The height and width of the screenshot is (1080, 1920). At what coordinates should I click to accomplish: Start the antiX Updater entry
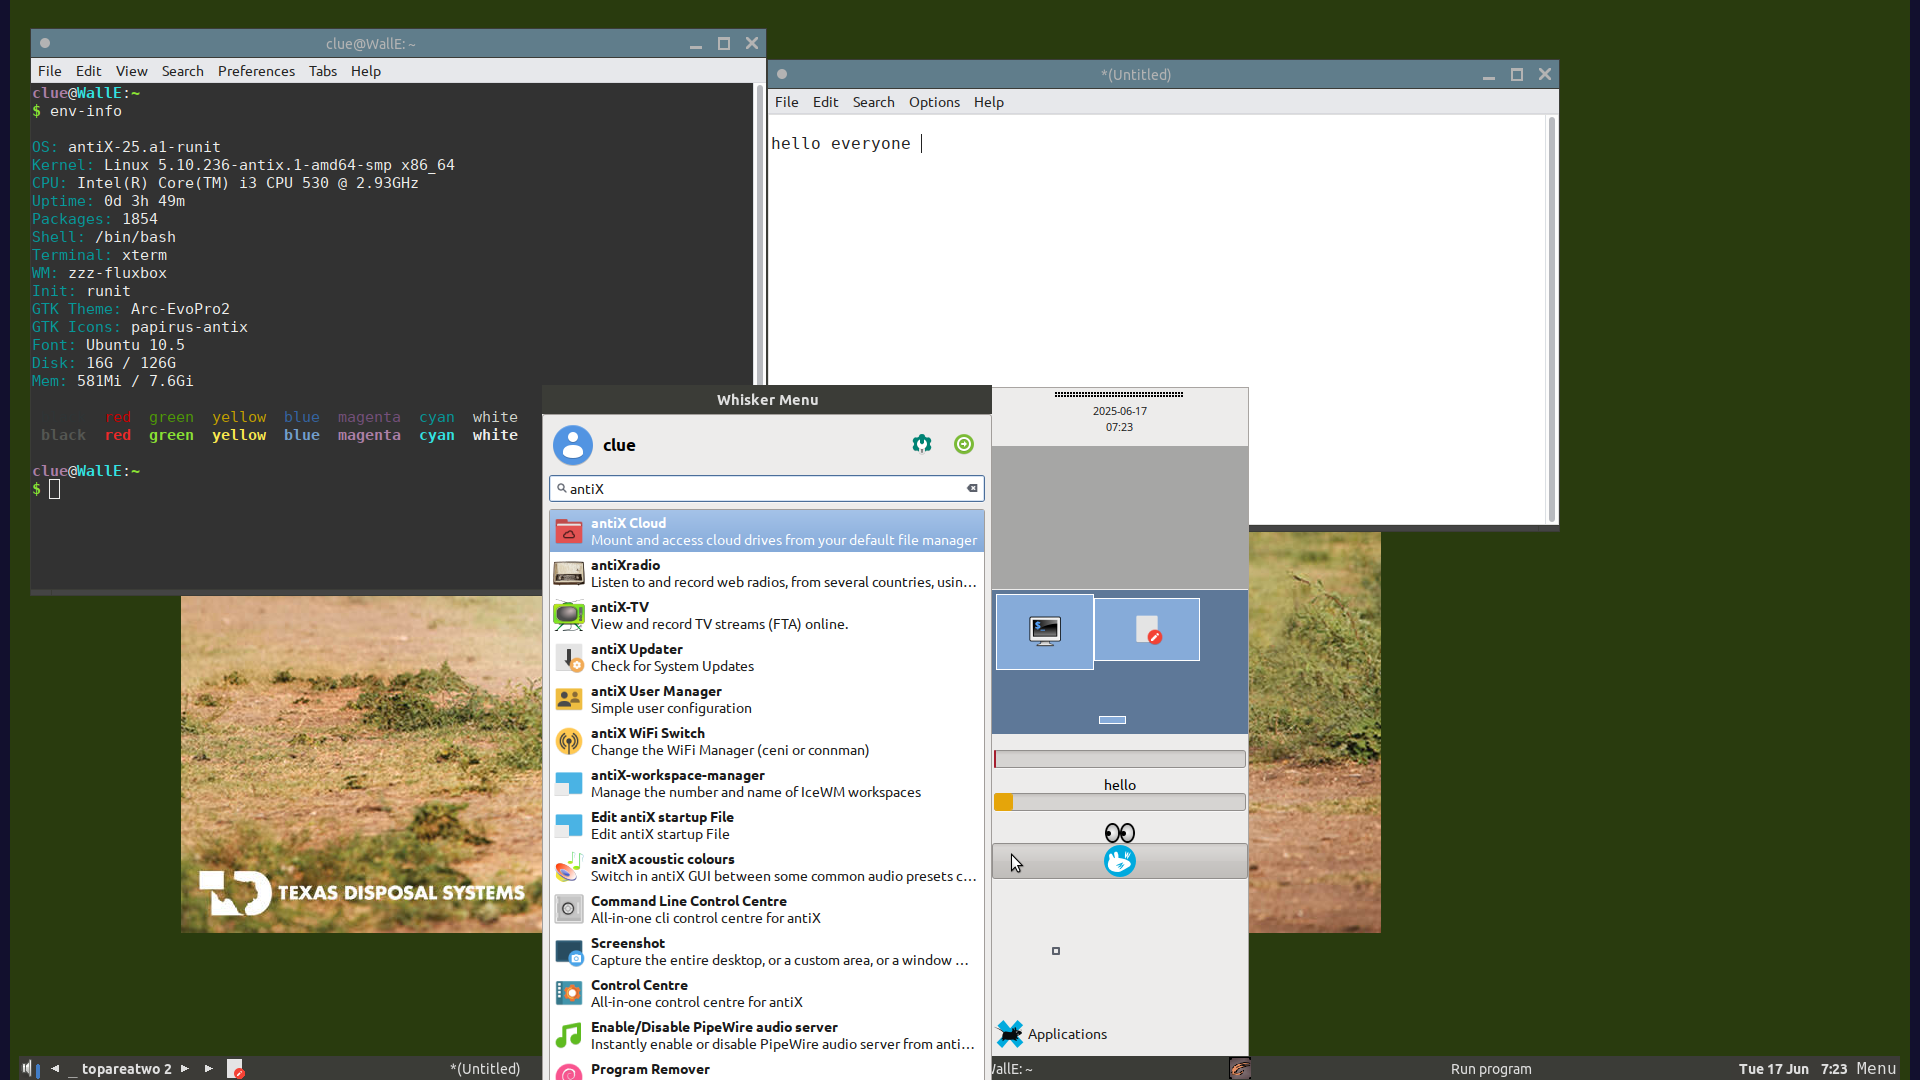[767, 657]
